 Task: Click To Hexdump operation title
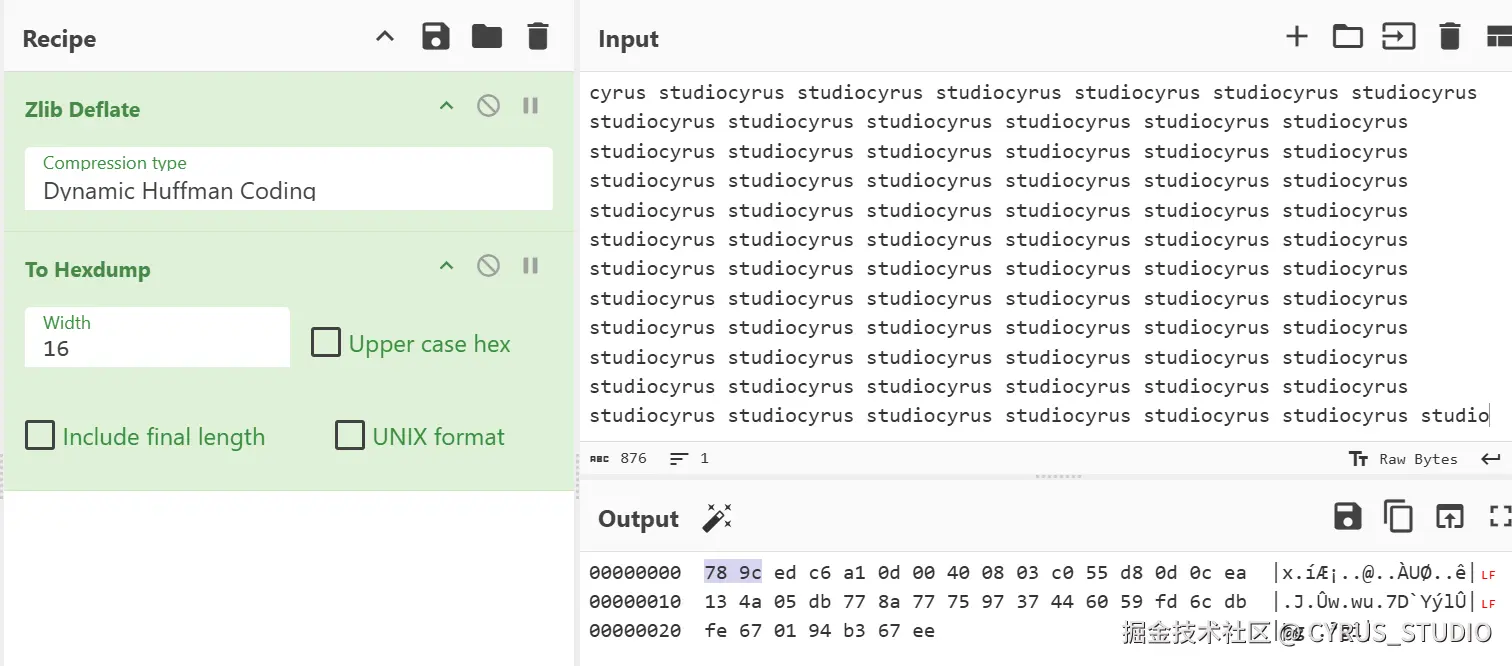(x=87, y=270)
